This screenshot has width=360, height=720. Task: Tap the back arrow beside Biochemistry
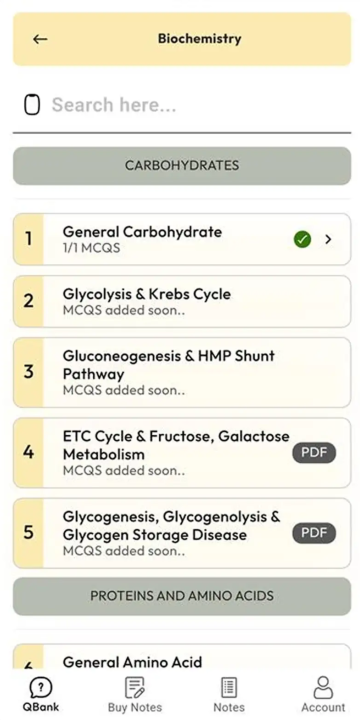click(40, 39)
